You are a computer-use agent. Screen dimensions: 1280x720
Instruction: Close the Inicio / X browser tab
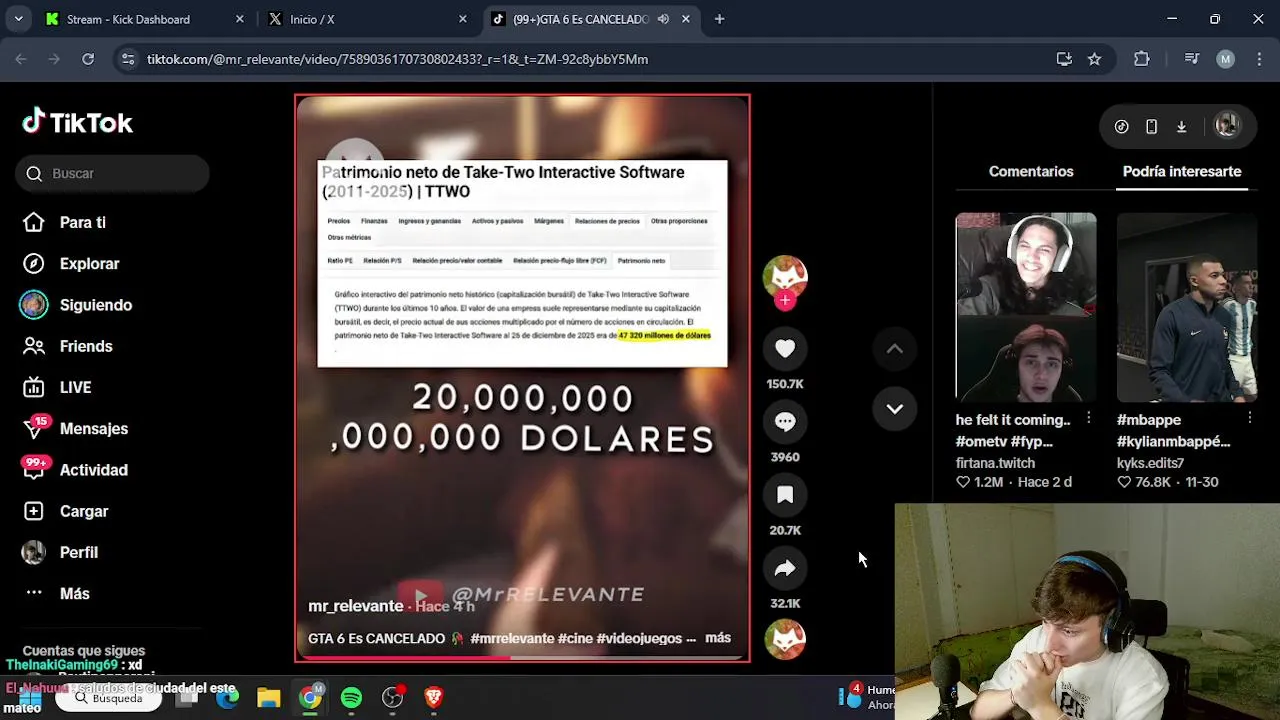coord(462,19)
